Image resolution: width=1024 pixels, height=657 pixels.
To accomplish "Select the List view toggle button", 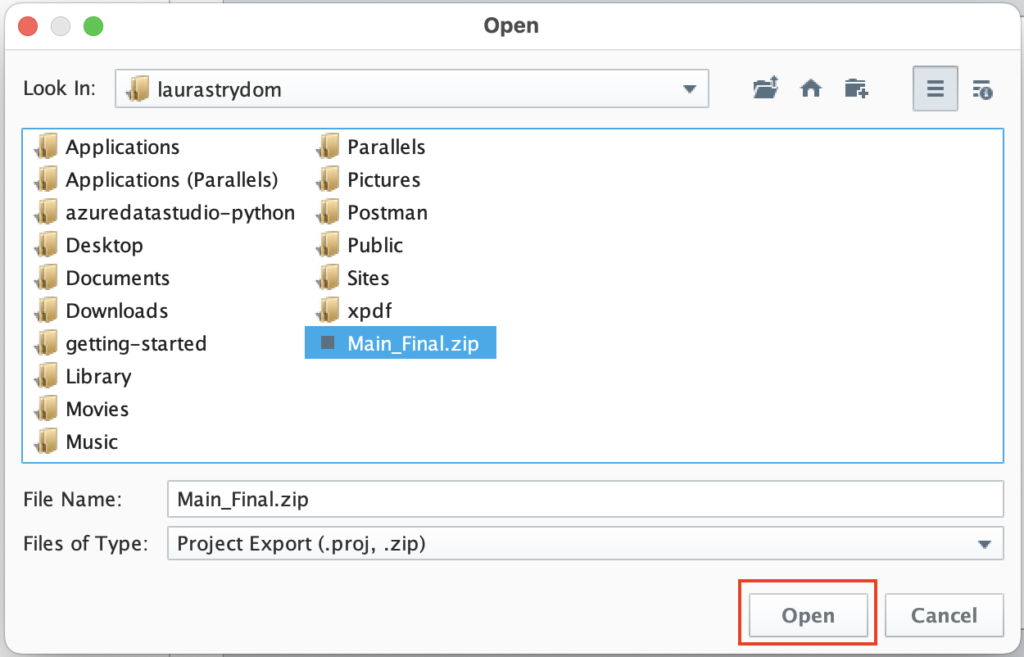I will (934, 88).
